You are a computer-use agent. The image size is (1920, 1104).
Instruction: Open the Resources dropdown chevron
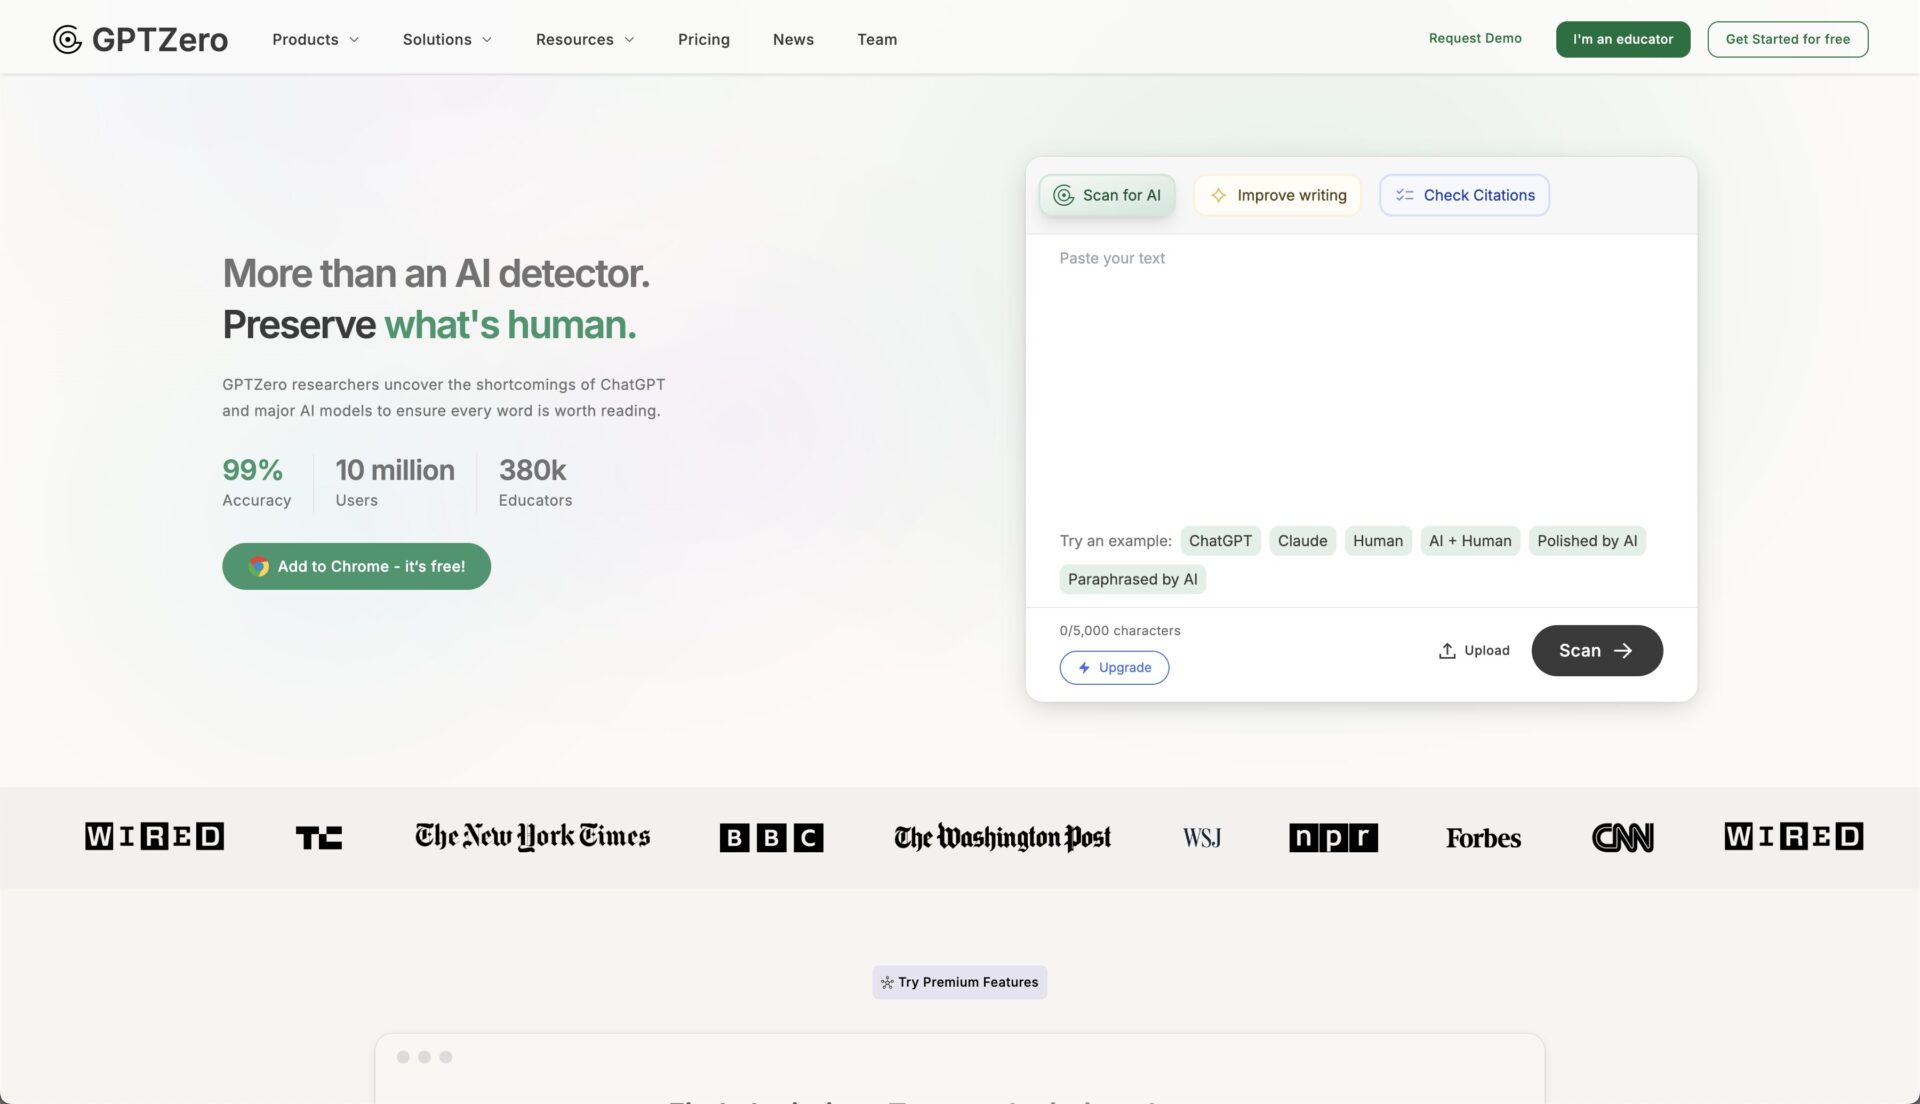tap(629, 40)
